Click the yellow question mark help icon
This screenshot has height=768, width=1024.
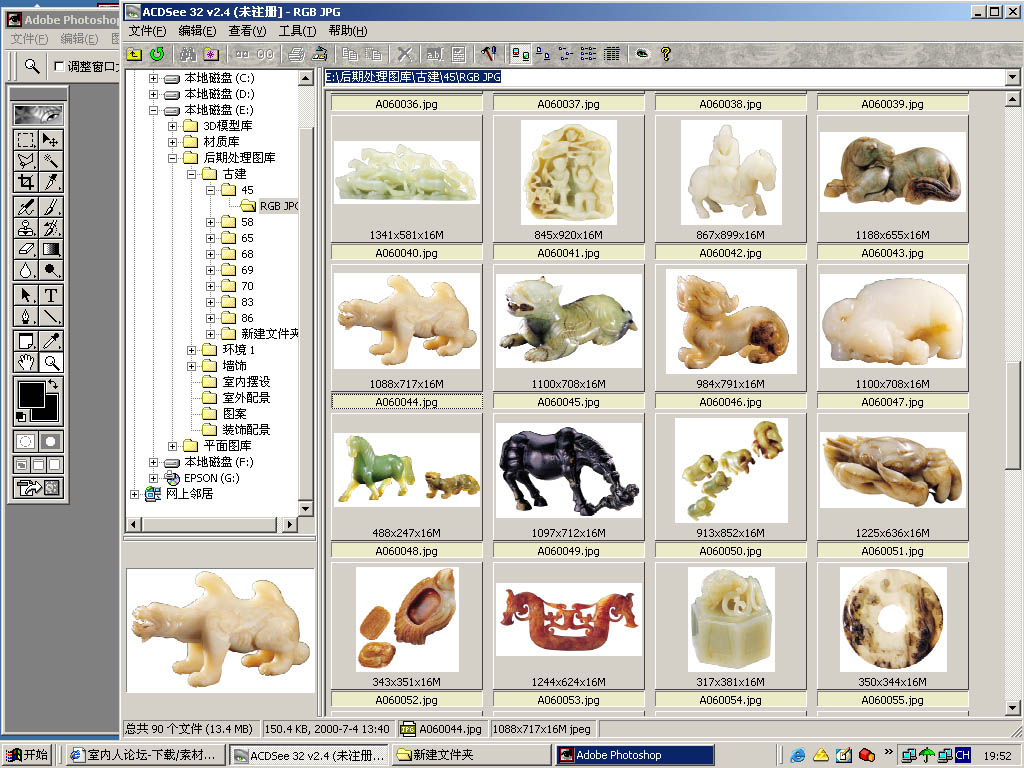666,54
